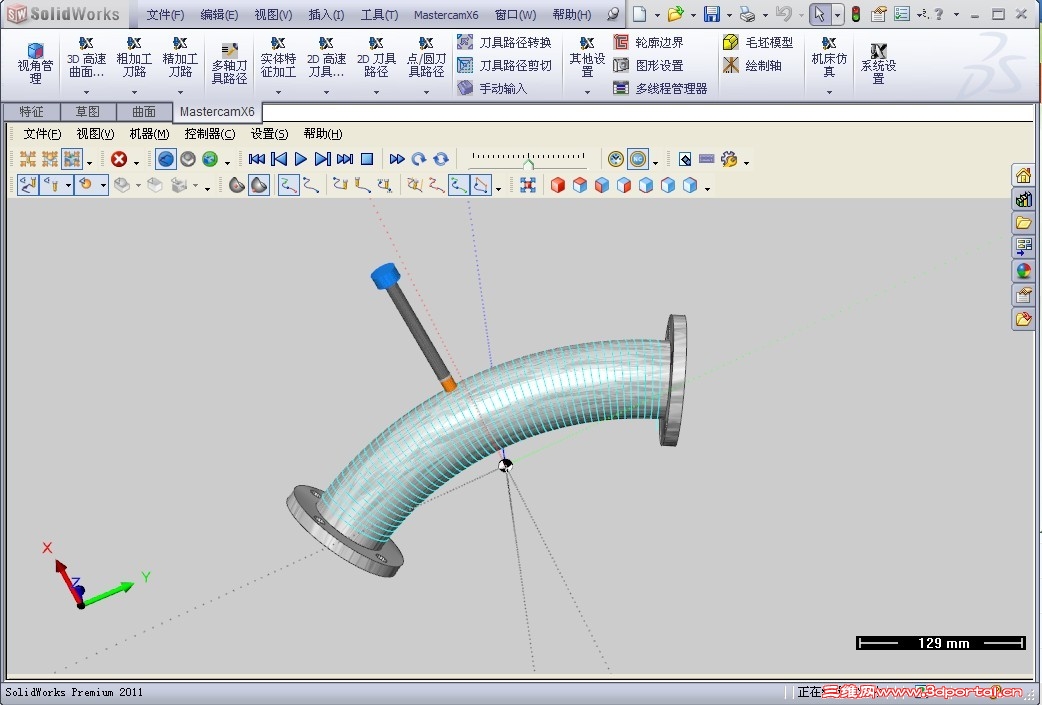Click the red stop simulation X icon
Viewport: 1042px width, 705px height.
[119, 159]
